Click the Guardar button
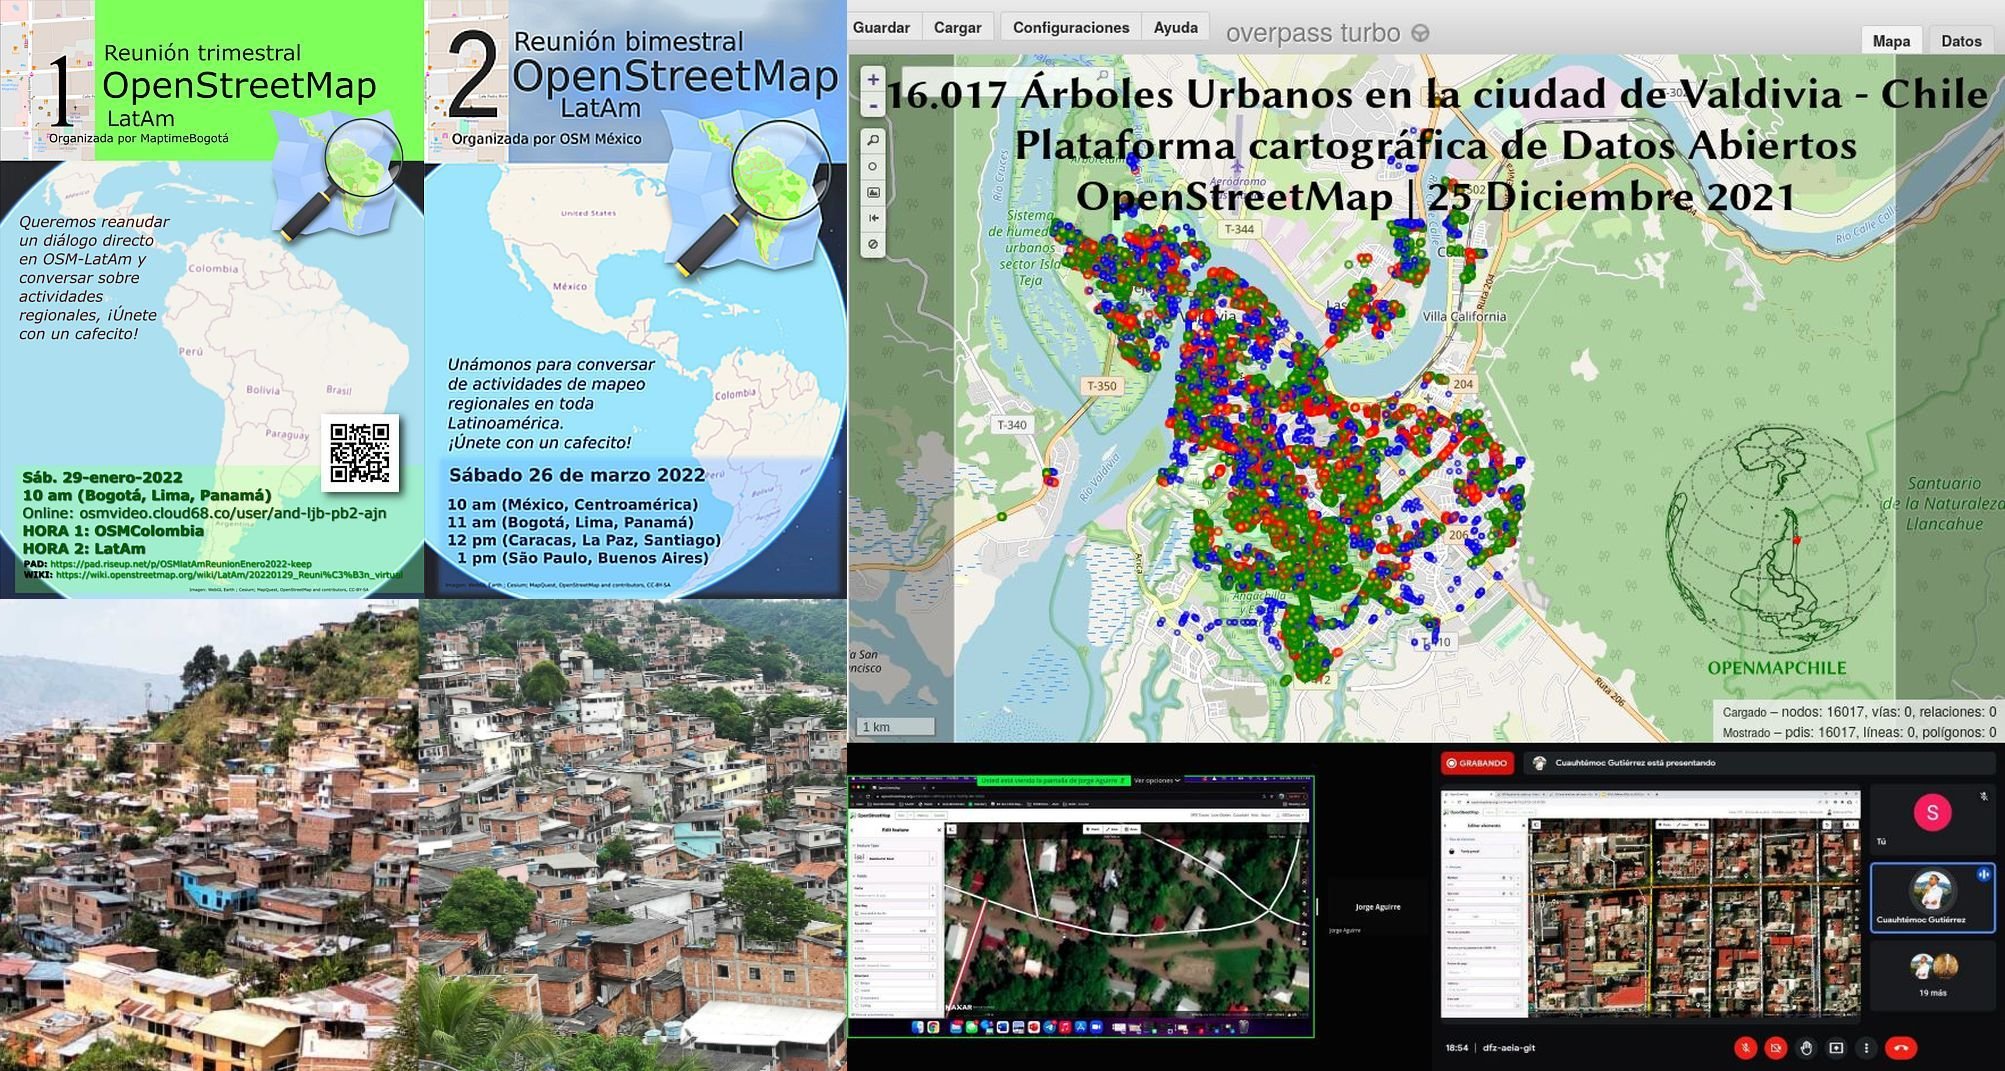 click(881, 27)
